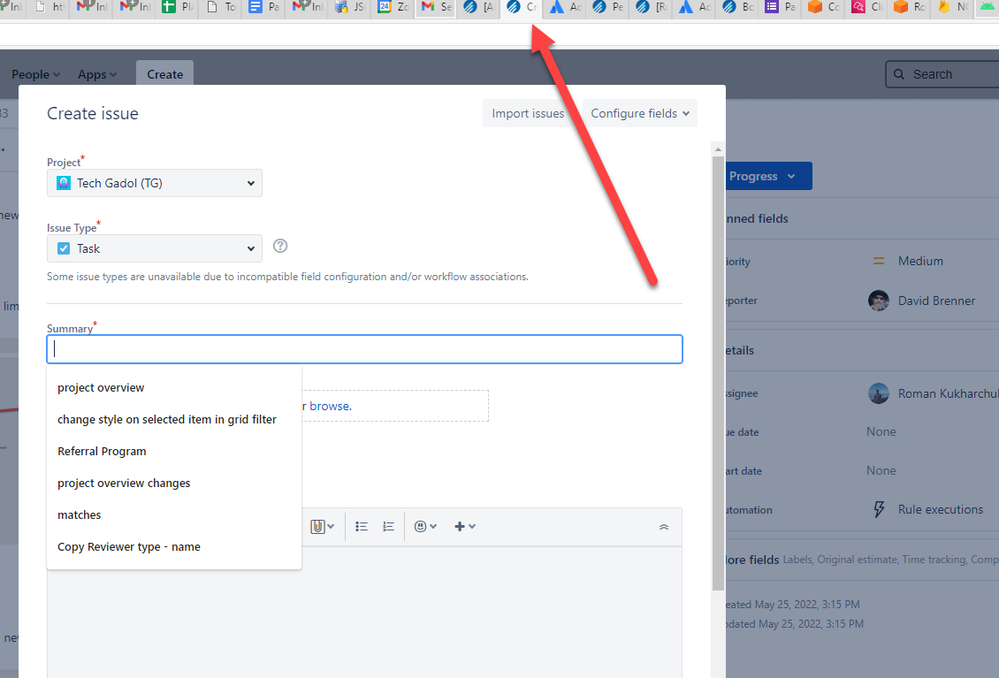The width and height of the screenshot is (999, 678).
Task: Click the lightning bolt icon next to Rule executions
Action: tap(879, 509)
